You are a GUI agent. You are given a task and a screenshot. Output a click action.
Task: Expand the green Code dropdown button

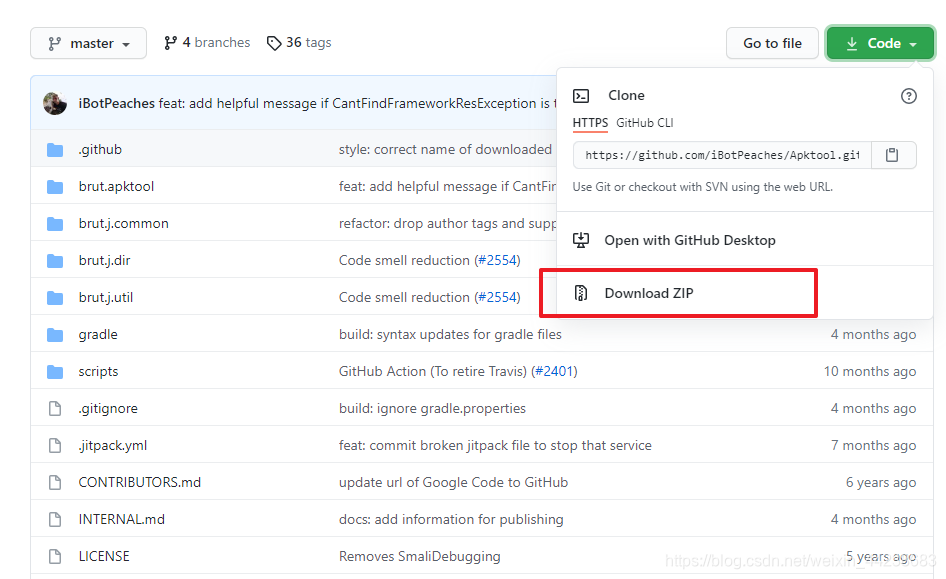coord(880,43)
